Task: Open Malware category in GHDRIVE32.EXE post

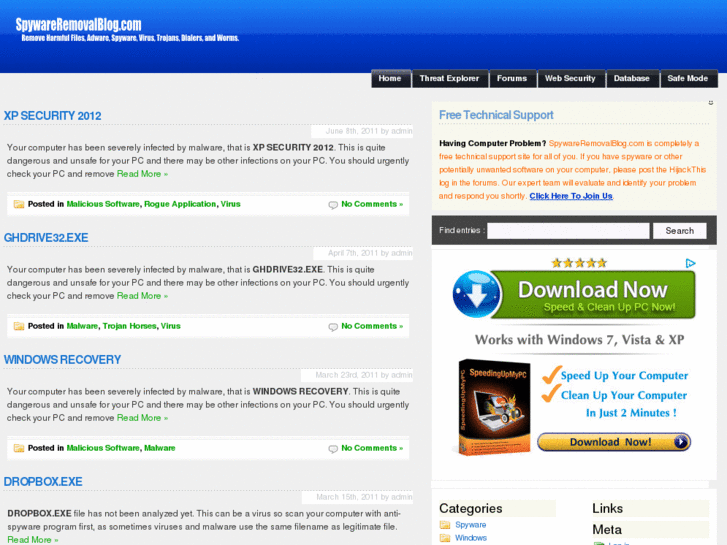Action: (82, 326)
